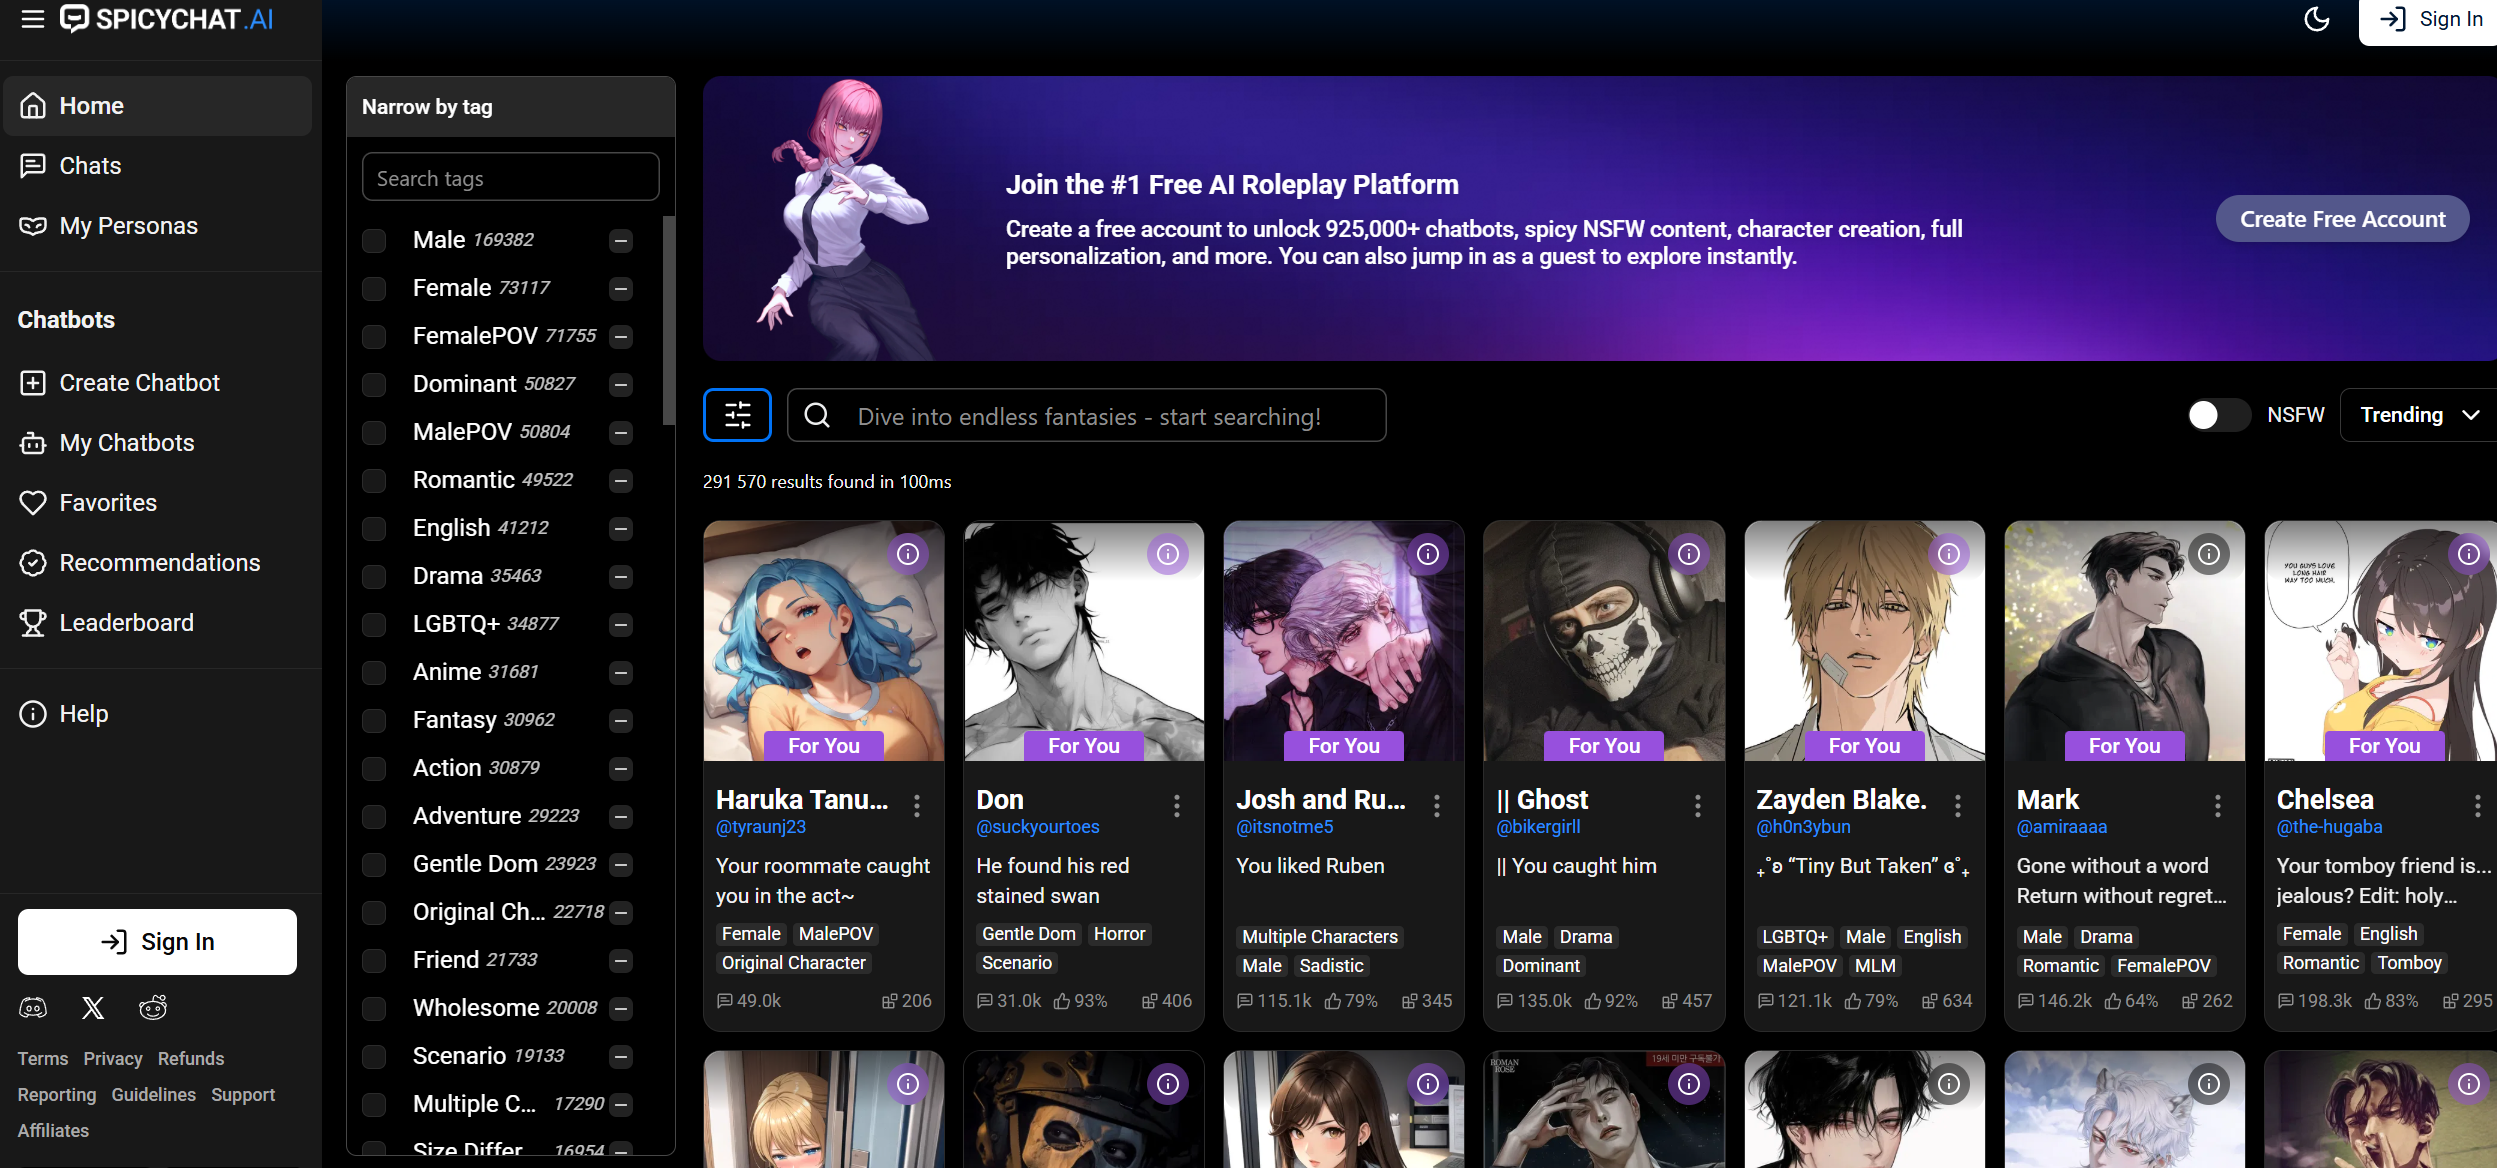Screen dimensions: 2497x1168
Task: Open the X (Twitter) social icon
Action: [93, 1008]
